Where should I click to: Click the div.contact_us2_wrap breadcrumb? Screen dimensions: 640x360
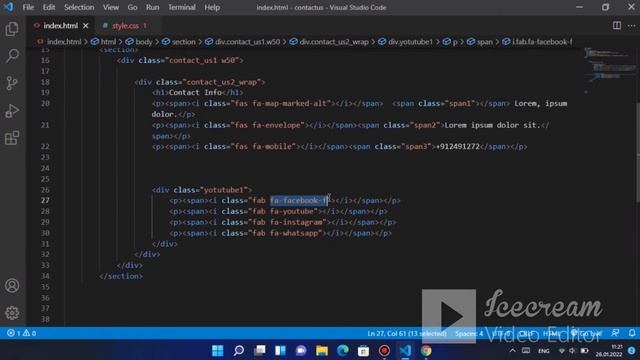[334, 42]
